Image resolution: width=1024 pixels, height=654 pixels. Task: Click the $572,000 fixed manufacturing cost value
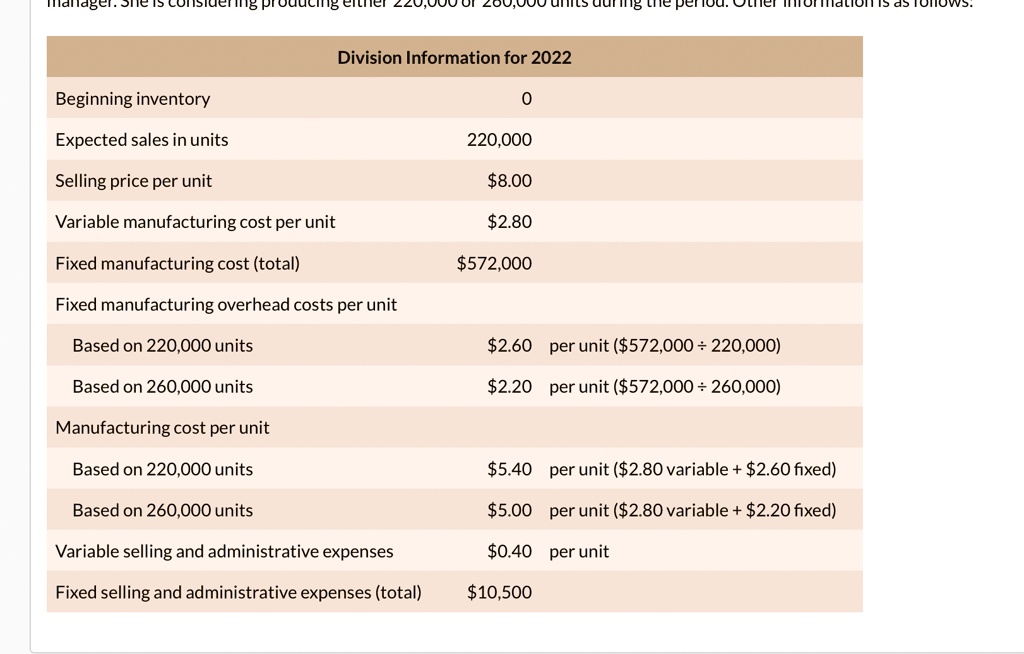(x=494, y=263)
